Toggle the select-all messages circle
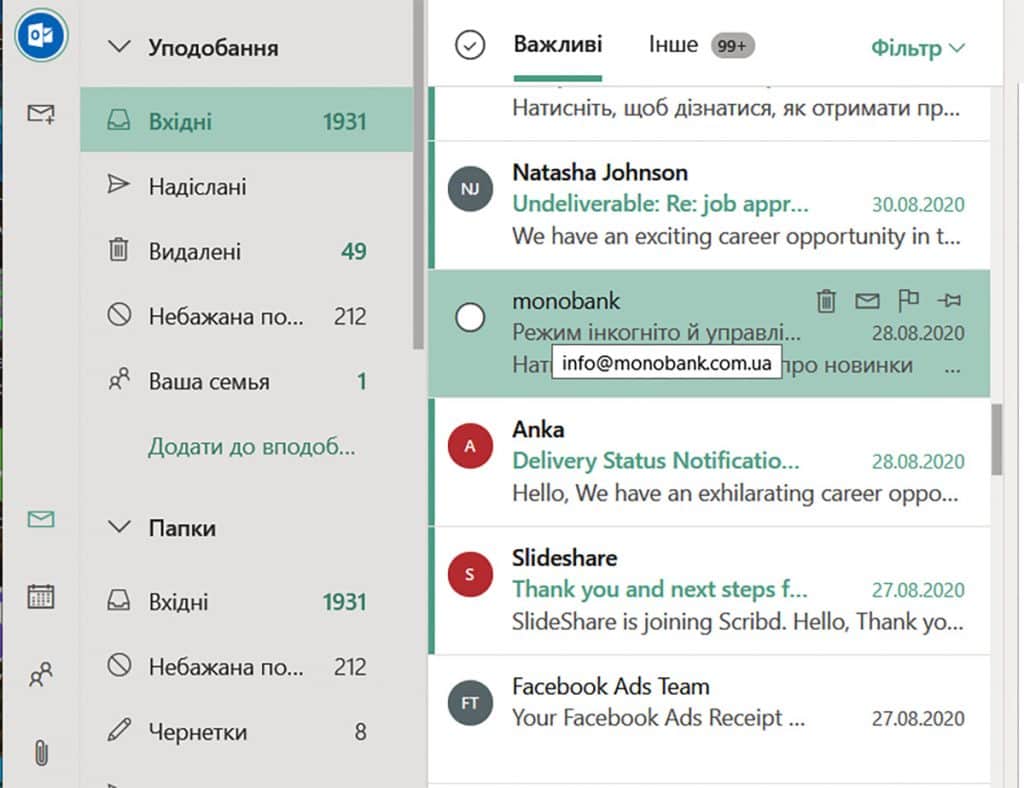 (469, 46)
